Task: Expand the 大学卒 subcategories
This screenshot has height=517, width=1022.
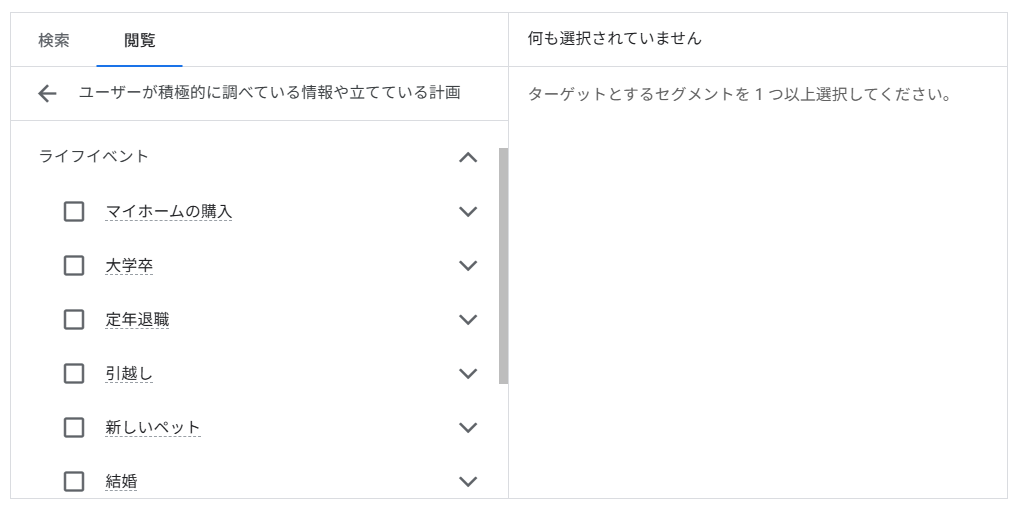Action: pyautogui.click(x=468, y=266)
